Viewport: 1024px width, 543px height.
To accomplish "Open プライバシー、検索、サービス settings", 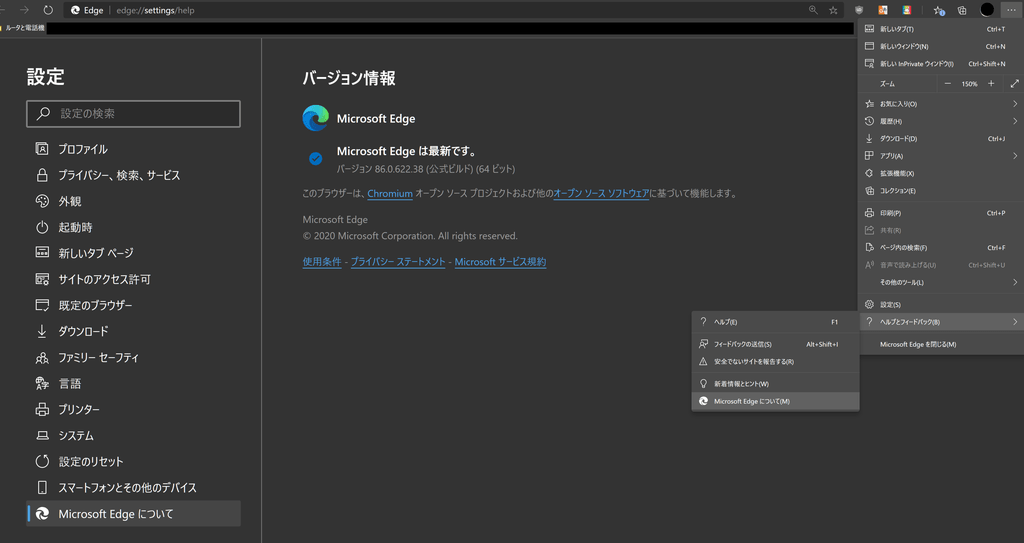I will point(133,175).
